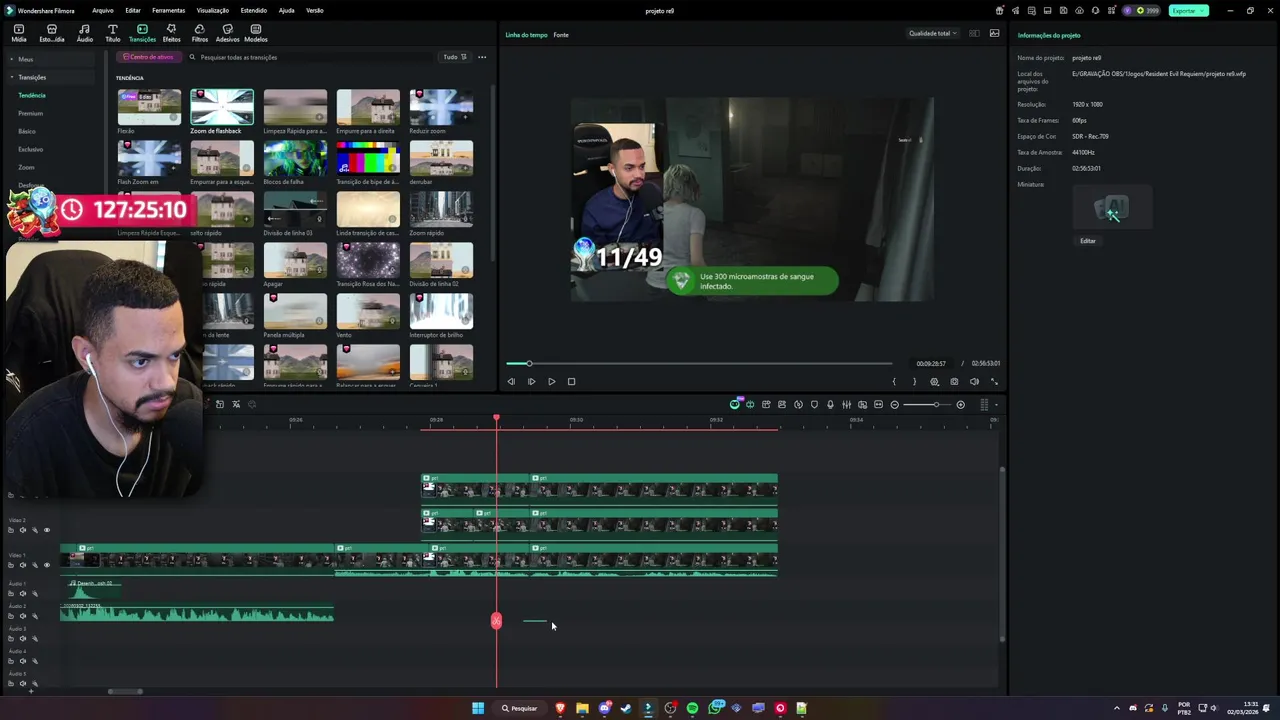Viewport: 1280px width, 720px height.
Task: Select the Premium category
Action: coord(30,113)
